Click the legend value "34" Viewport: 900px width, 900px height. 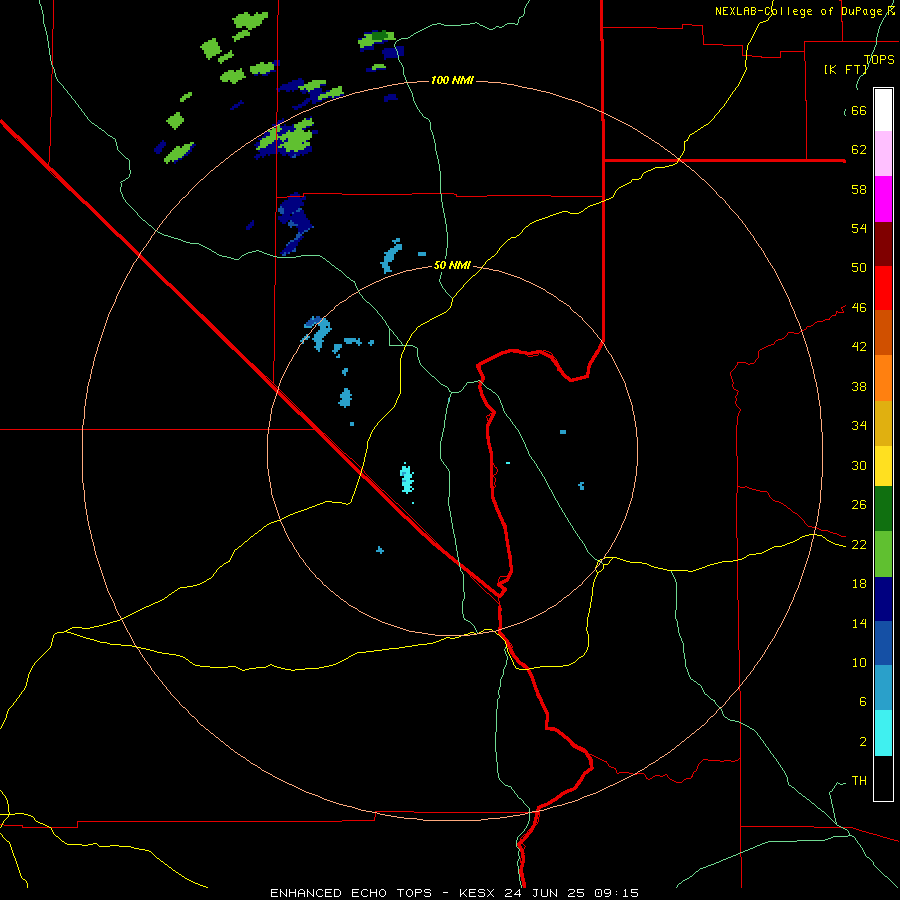coord(859,426)
